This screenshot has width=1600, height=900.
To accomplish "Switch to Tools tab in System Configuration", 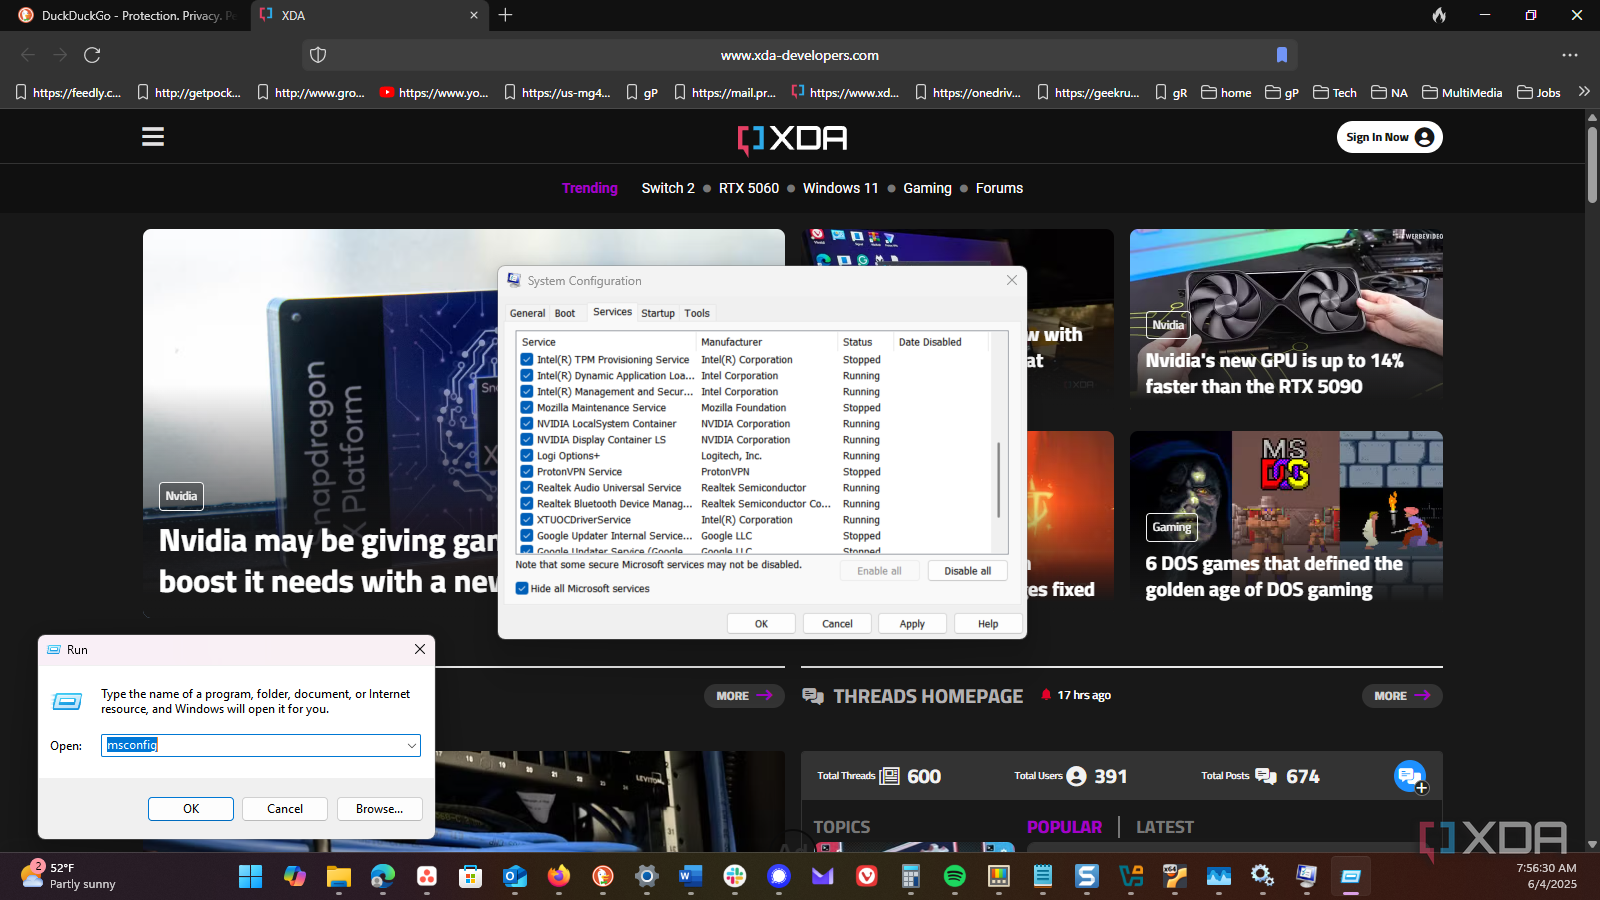I will coord(697,313).
